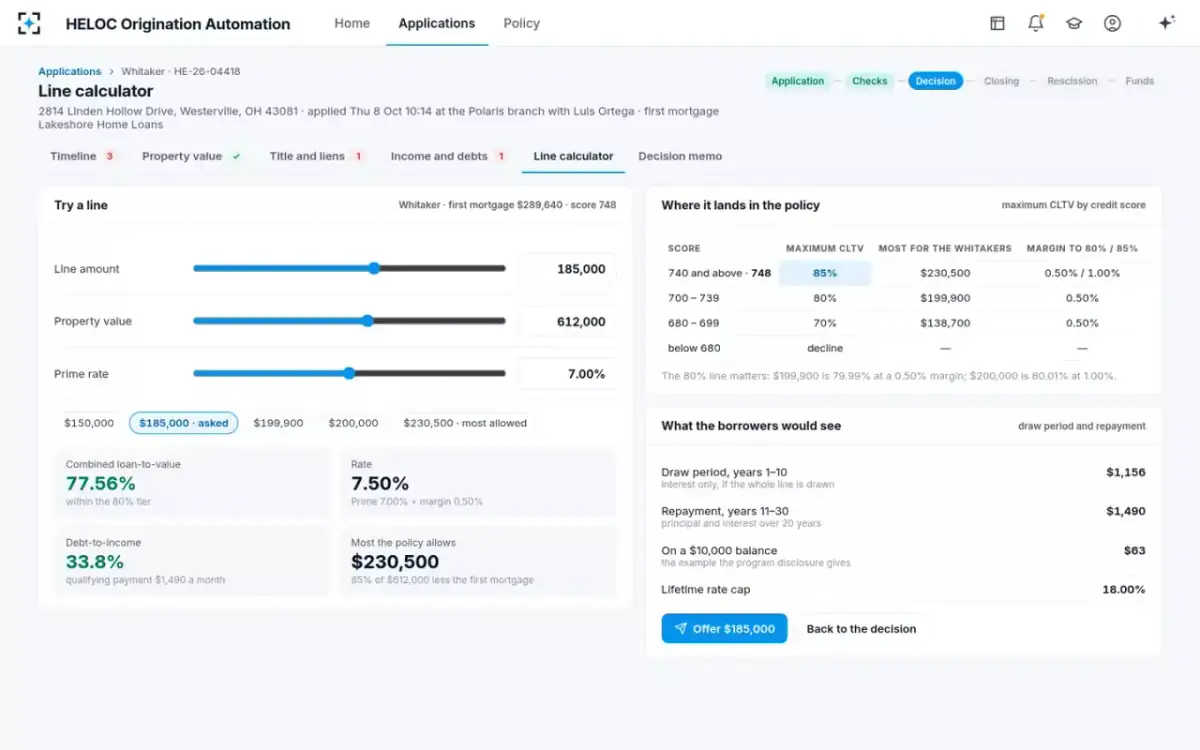The image size is (1200, 750).
Task: Click the Decision stage pill
Action: (935, 81)
